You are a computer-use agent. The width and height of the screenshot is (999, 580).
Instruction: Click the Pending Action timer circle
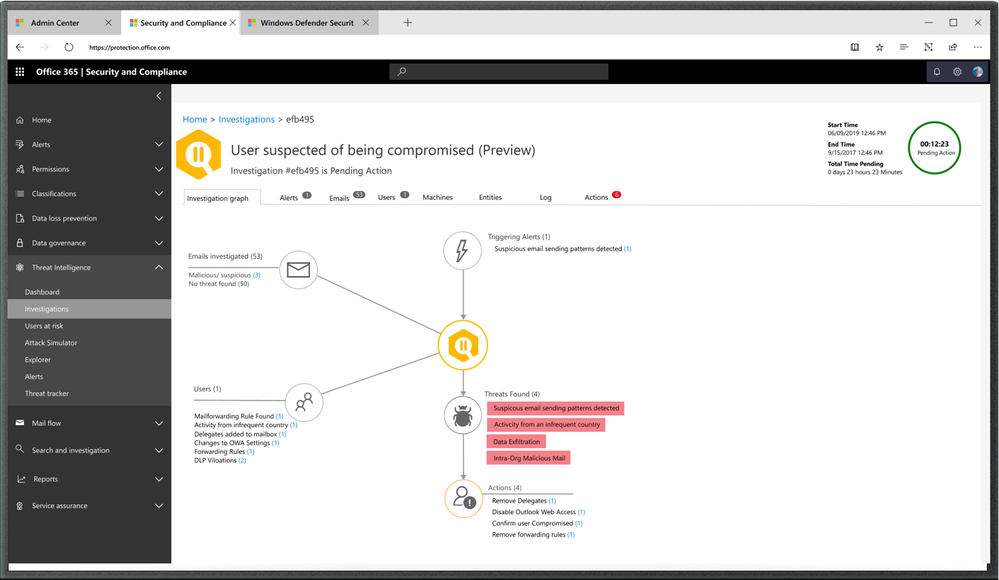pyautogui.click(x=935, y=148)
